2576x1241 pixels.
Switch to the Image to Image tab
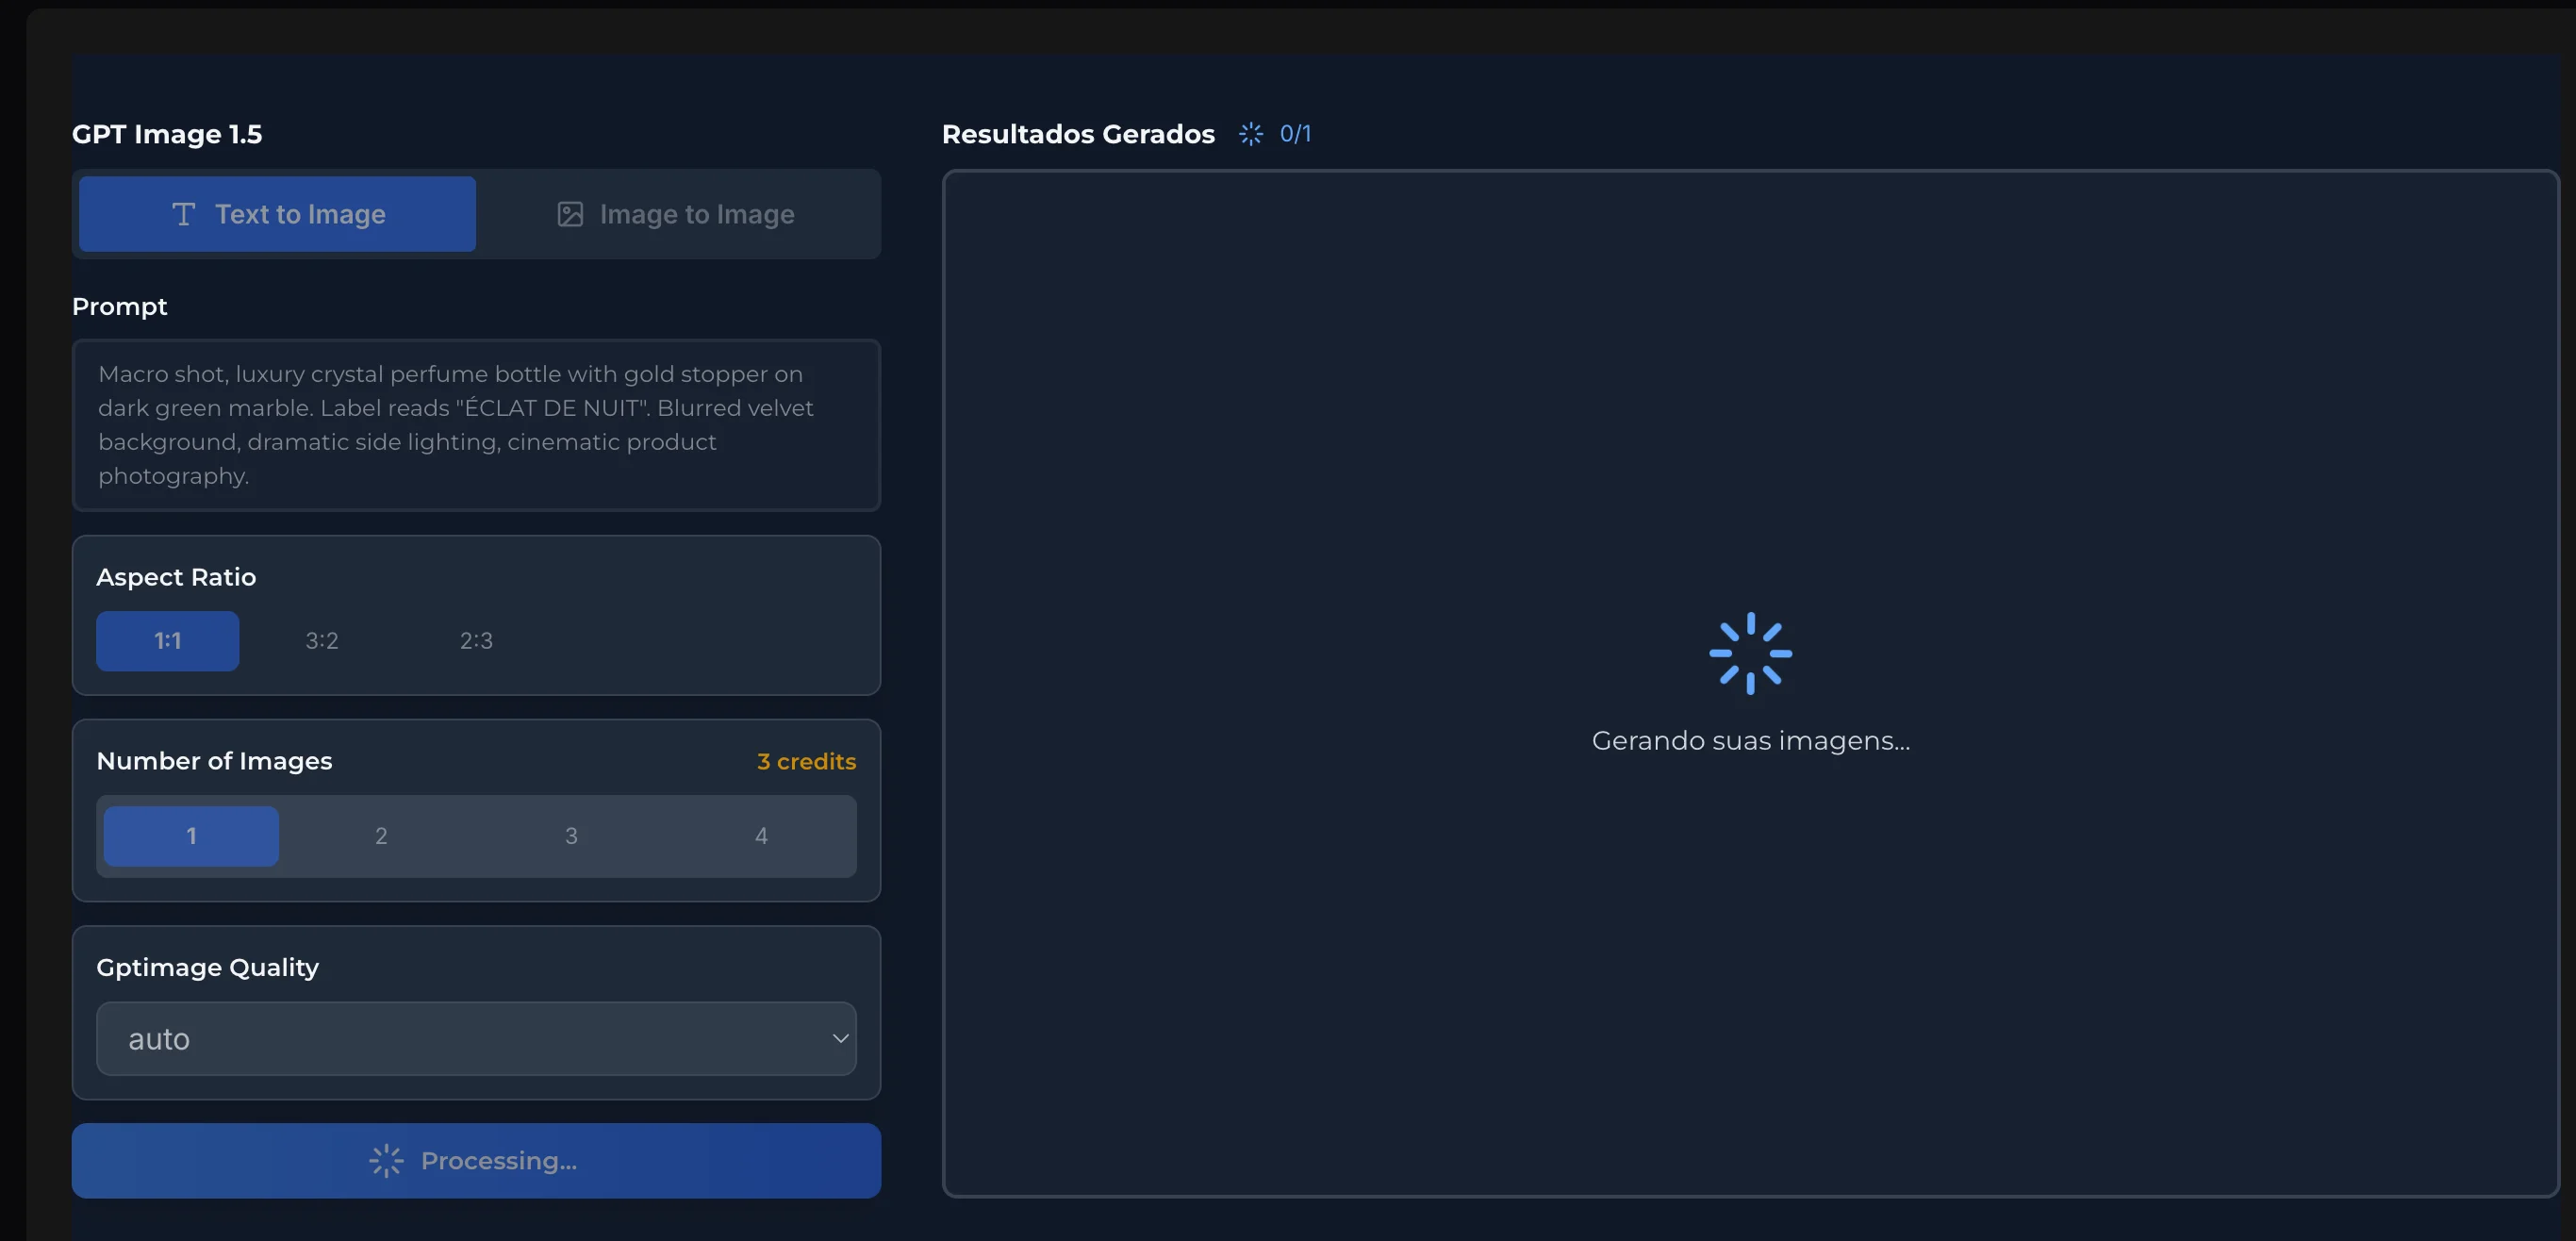(677, 213)
